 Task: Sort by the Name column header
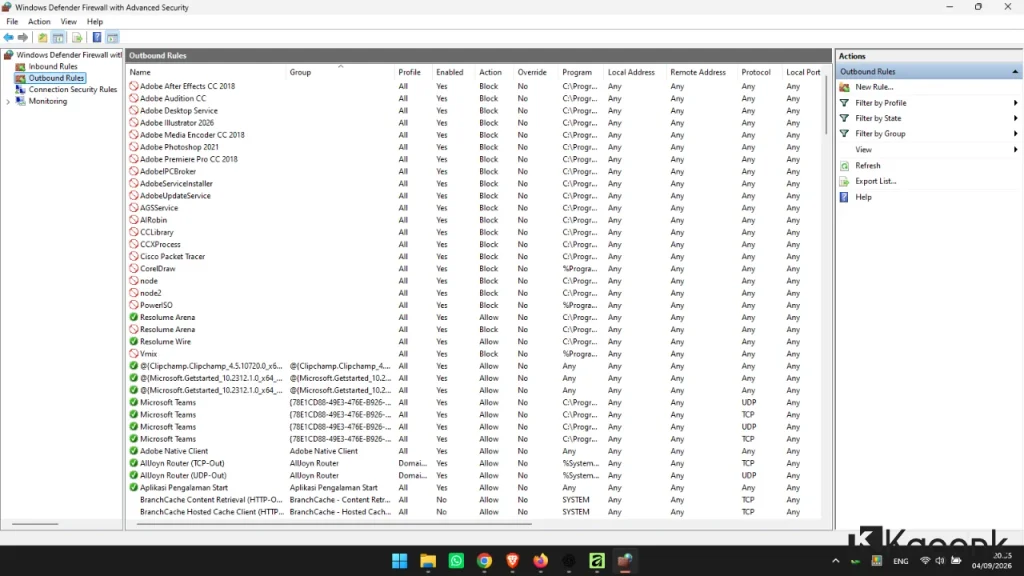[x=206, y=72]
